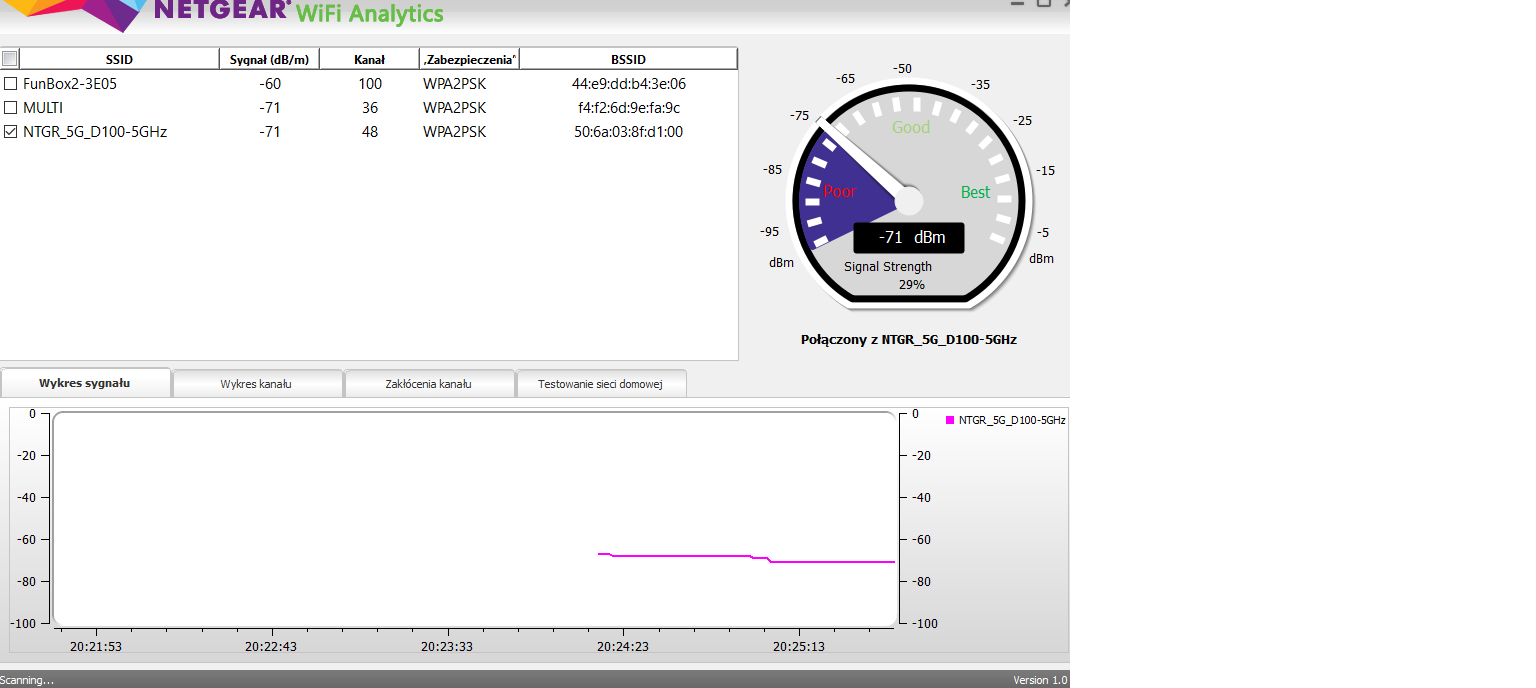Screen dimensions: 1536x688
Task: Click the magenta signal line in the chart
Action: (680, 555)
